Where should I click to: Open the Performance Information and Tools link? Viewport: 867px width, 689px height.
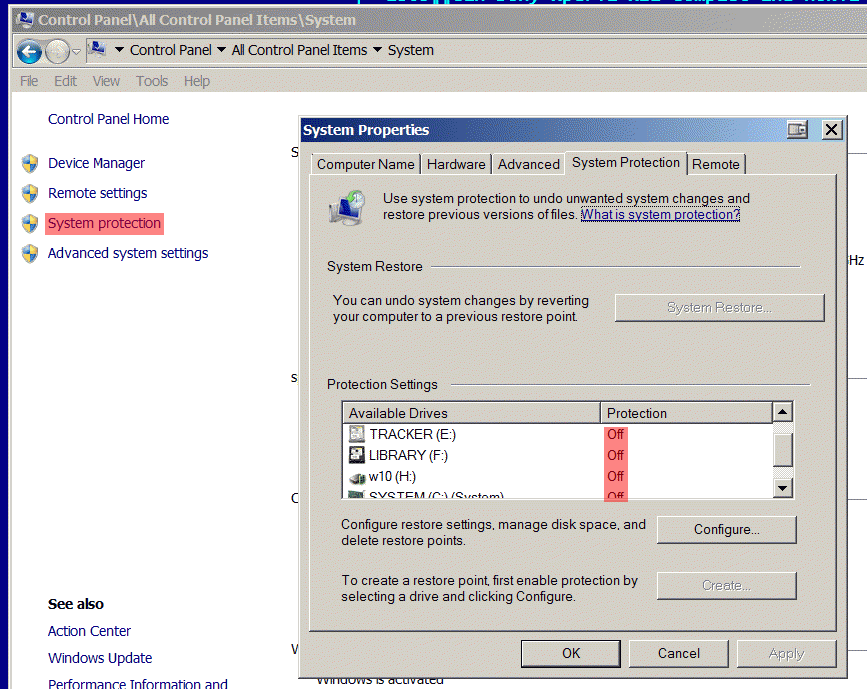(138, 683)
